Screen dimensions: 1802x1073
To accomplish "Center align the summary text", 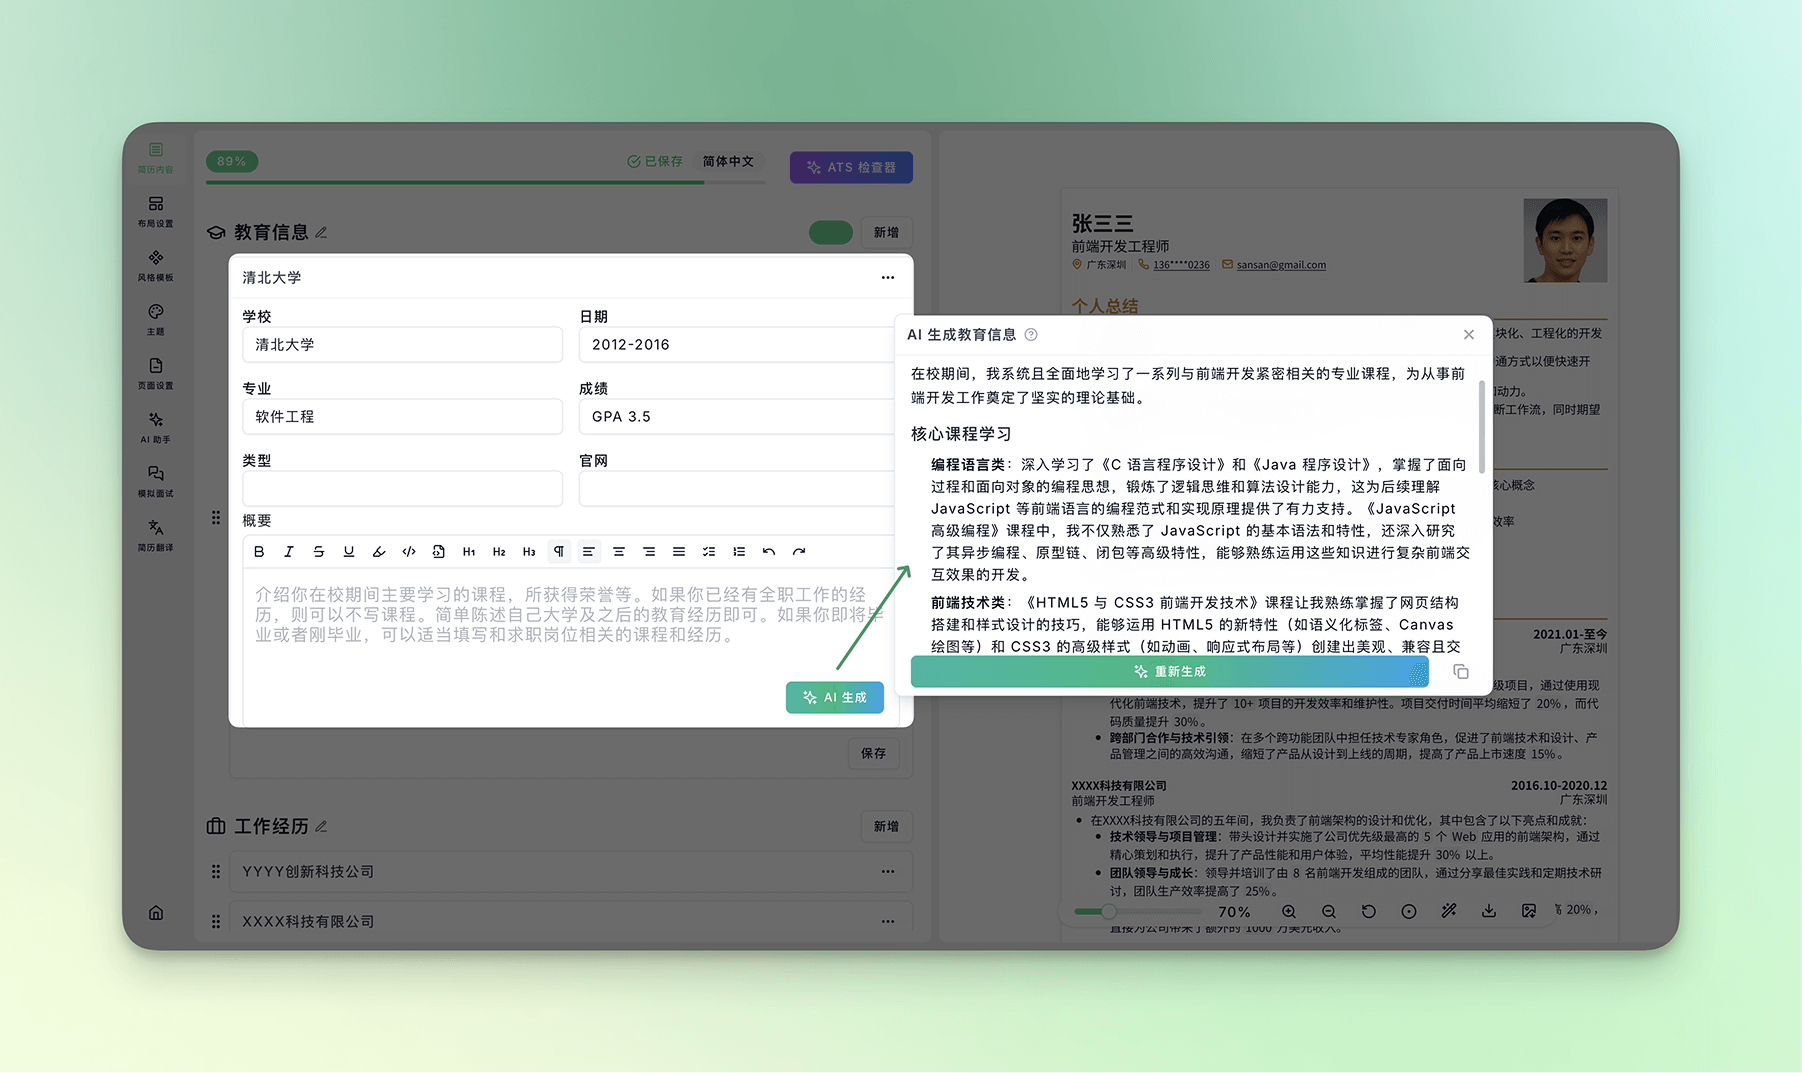I will (x=619, y=552).
